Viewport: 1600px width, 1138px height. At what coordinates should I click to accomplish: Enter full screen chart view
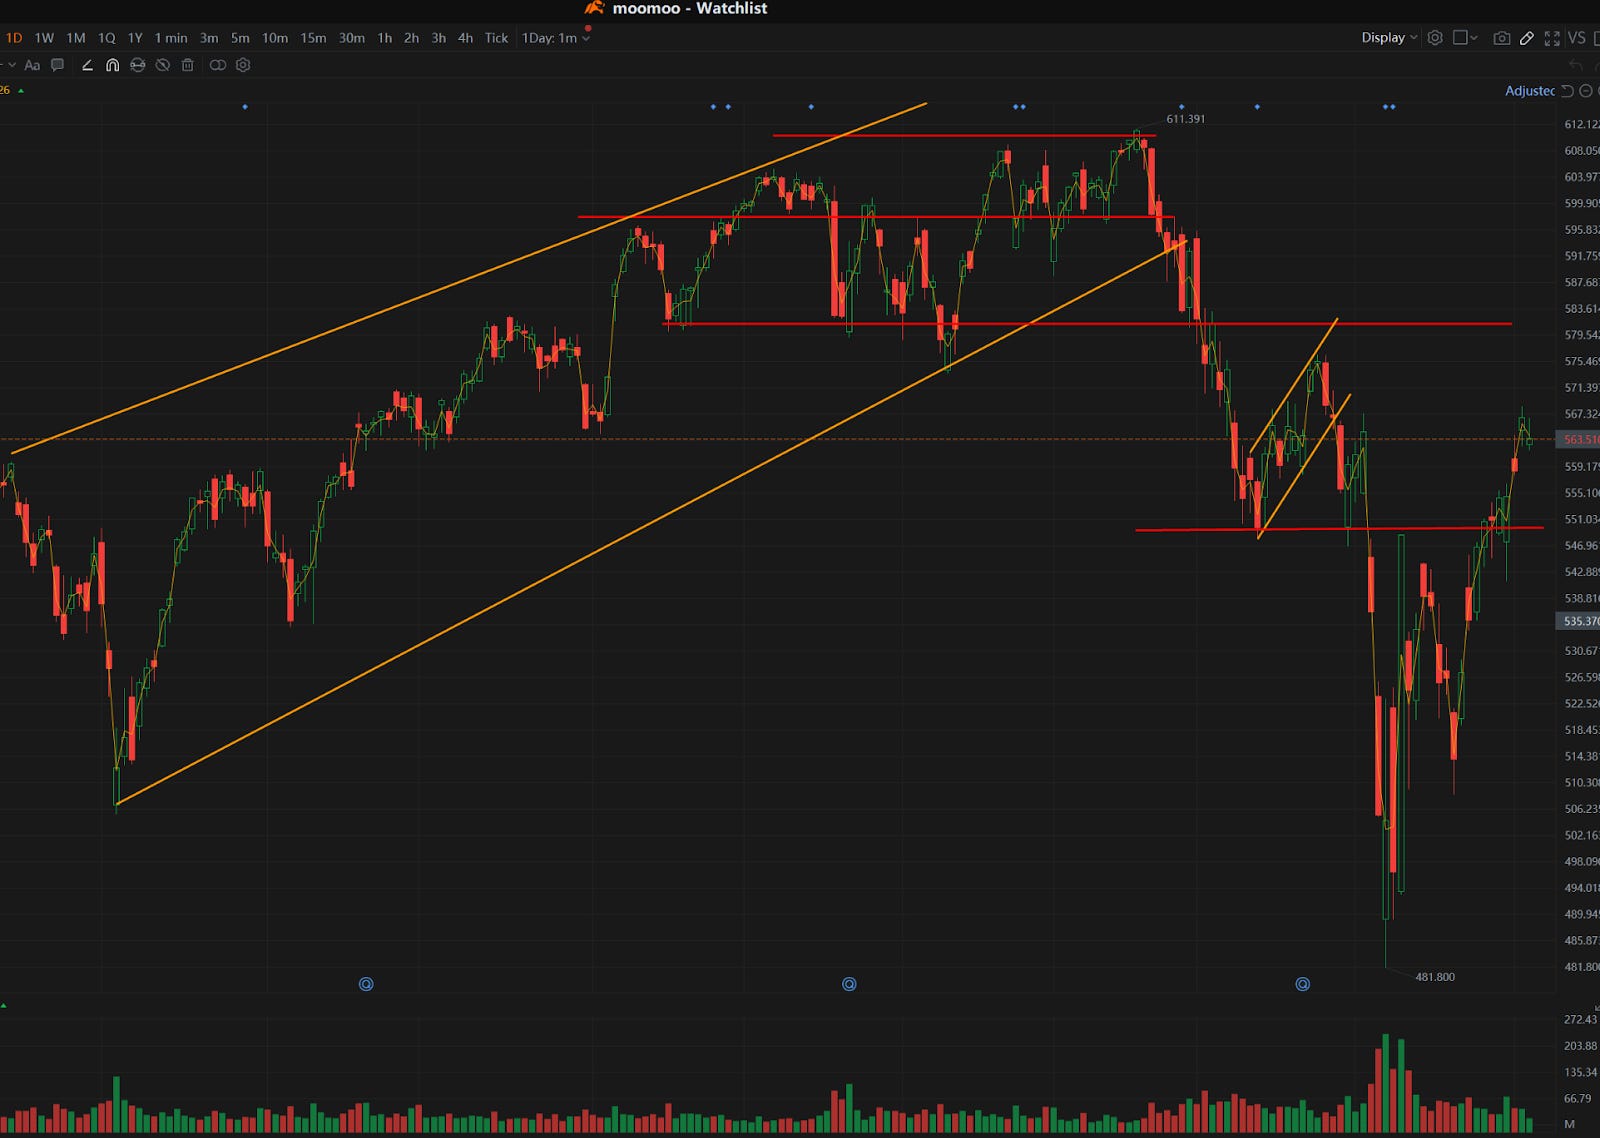[x=1552, y=38]
